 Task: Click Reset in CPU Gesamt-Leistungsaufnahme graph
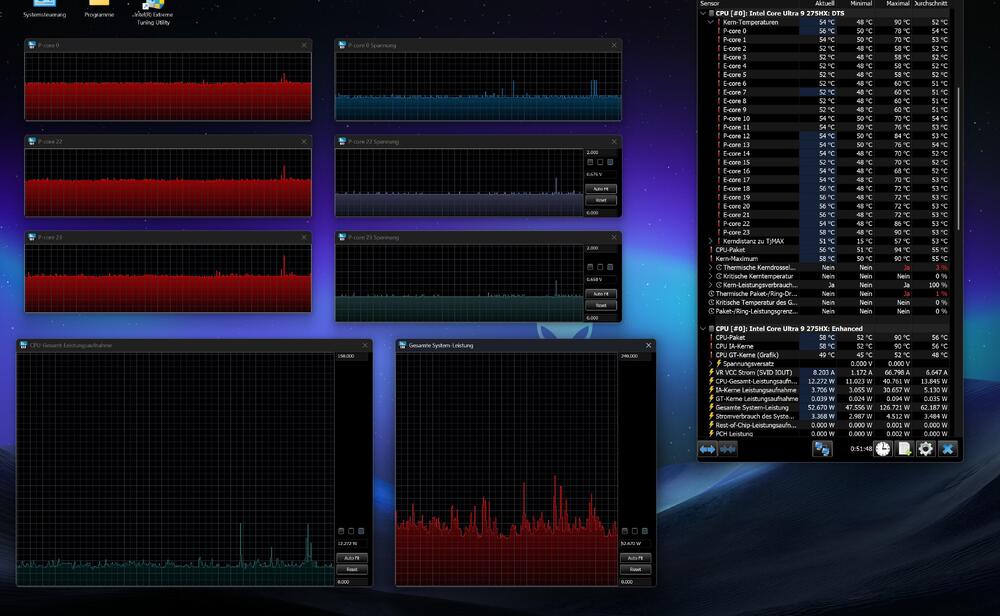click(x=351, y=569)
